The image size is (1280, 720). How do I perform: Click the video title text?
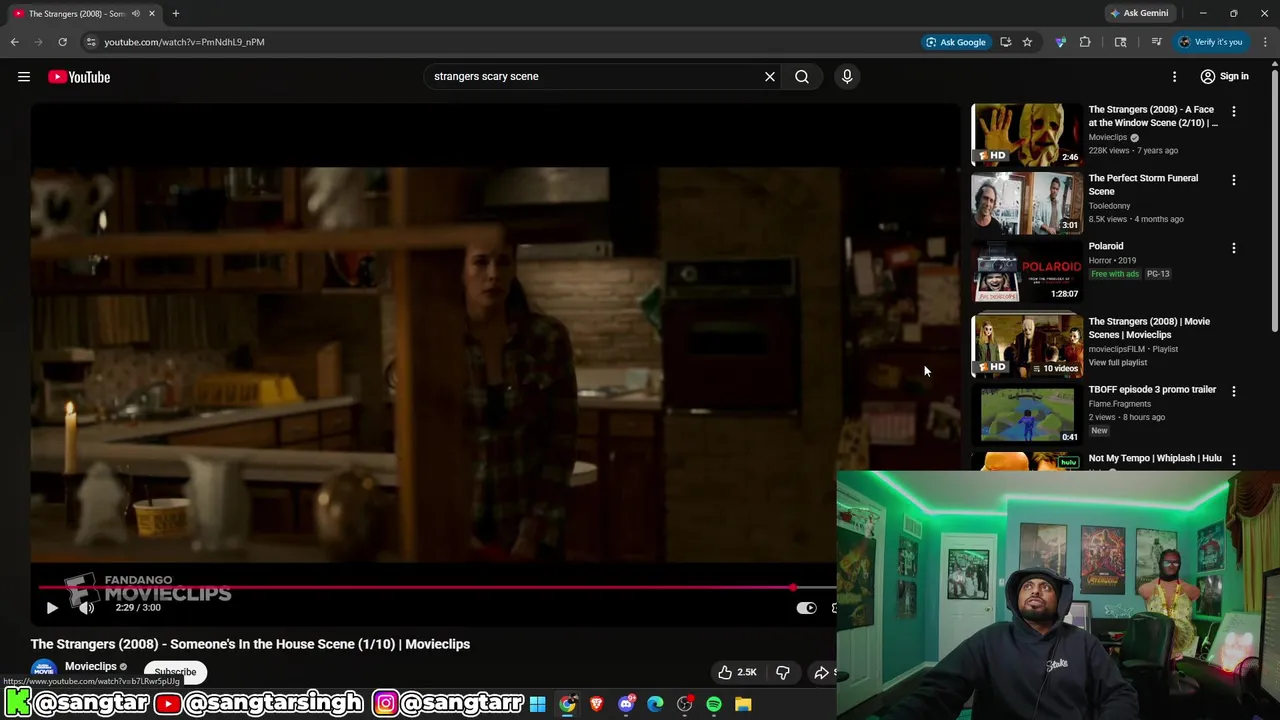[250, 644]
